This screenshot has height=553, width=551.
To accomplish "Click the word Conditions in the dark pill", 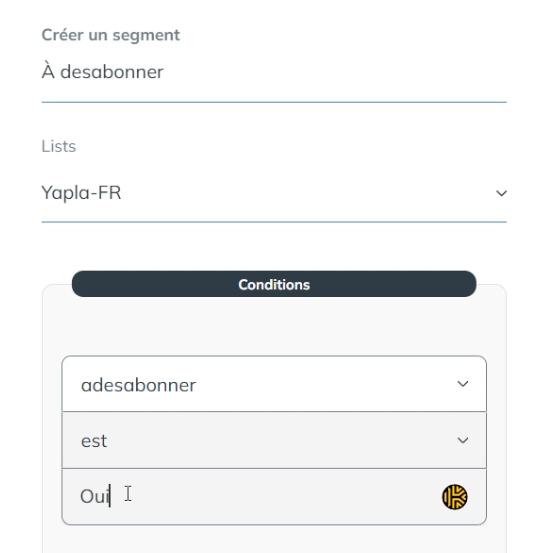I will coord(274,285).
